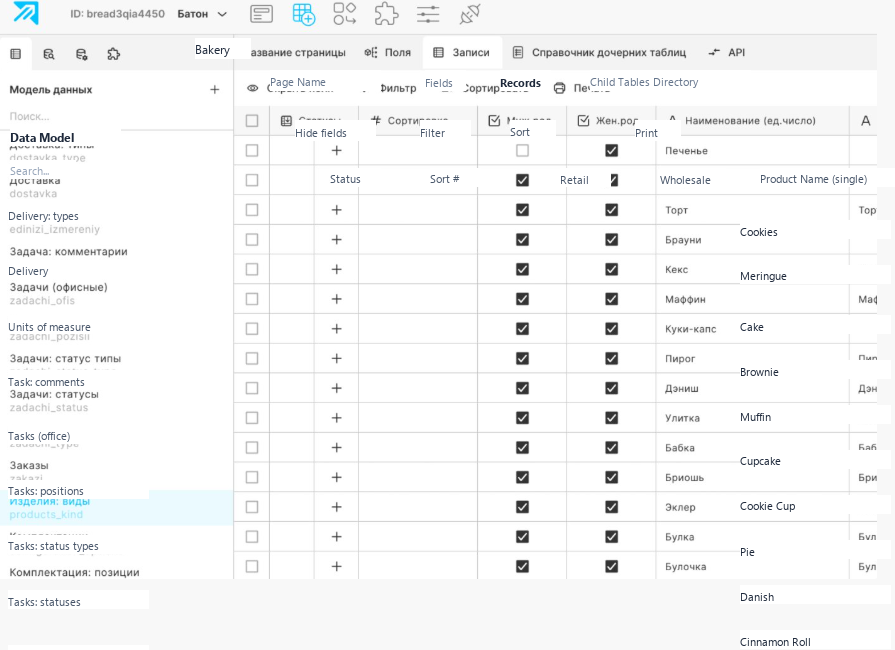895x650 pixels.
Task: Click the Брауни name cell
Action: [x=753, y=240]
